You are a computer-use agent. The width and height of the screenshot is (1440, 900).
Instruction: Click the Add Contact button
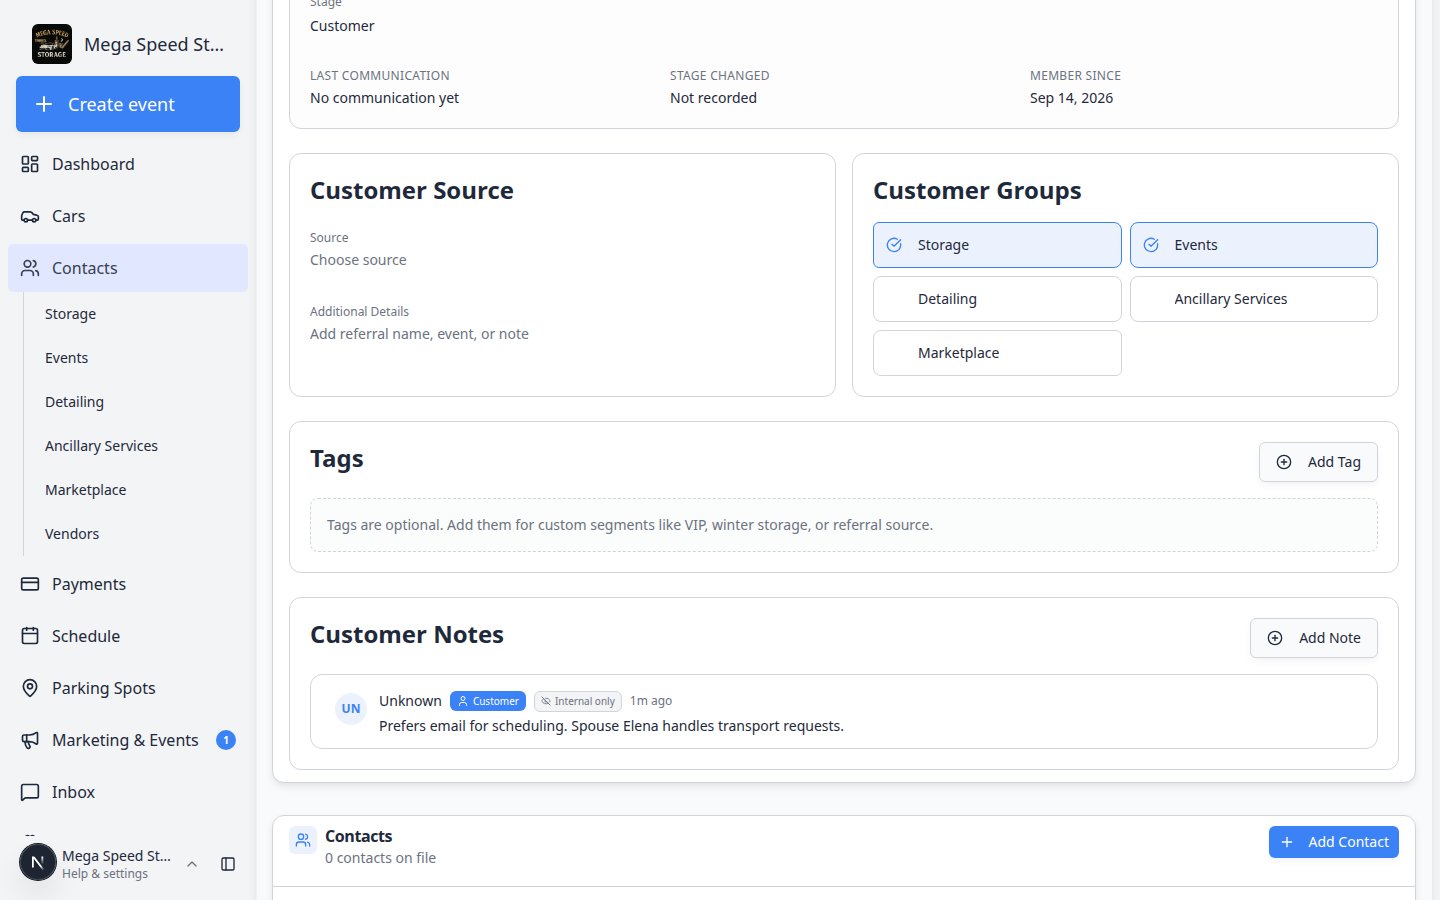(1334, 842)
